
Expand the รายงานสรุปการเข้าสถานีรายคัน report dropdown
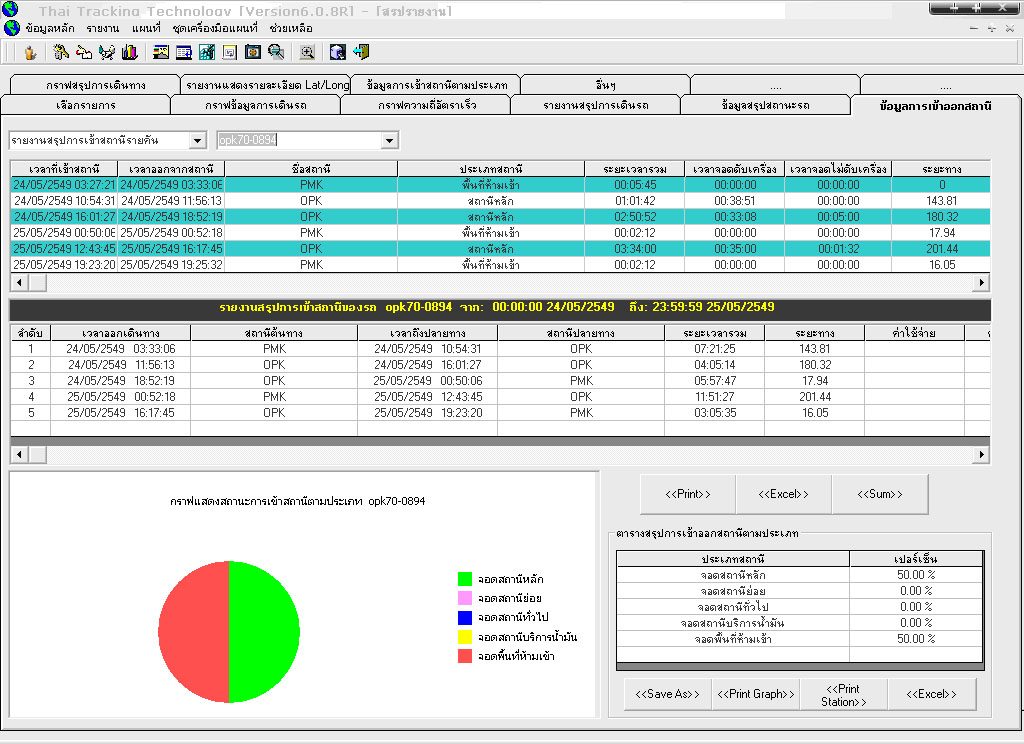[197, 141]
